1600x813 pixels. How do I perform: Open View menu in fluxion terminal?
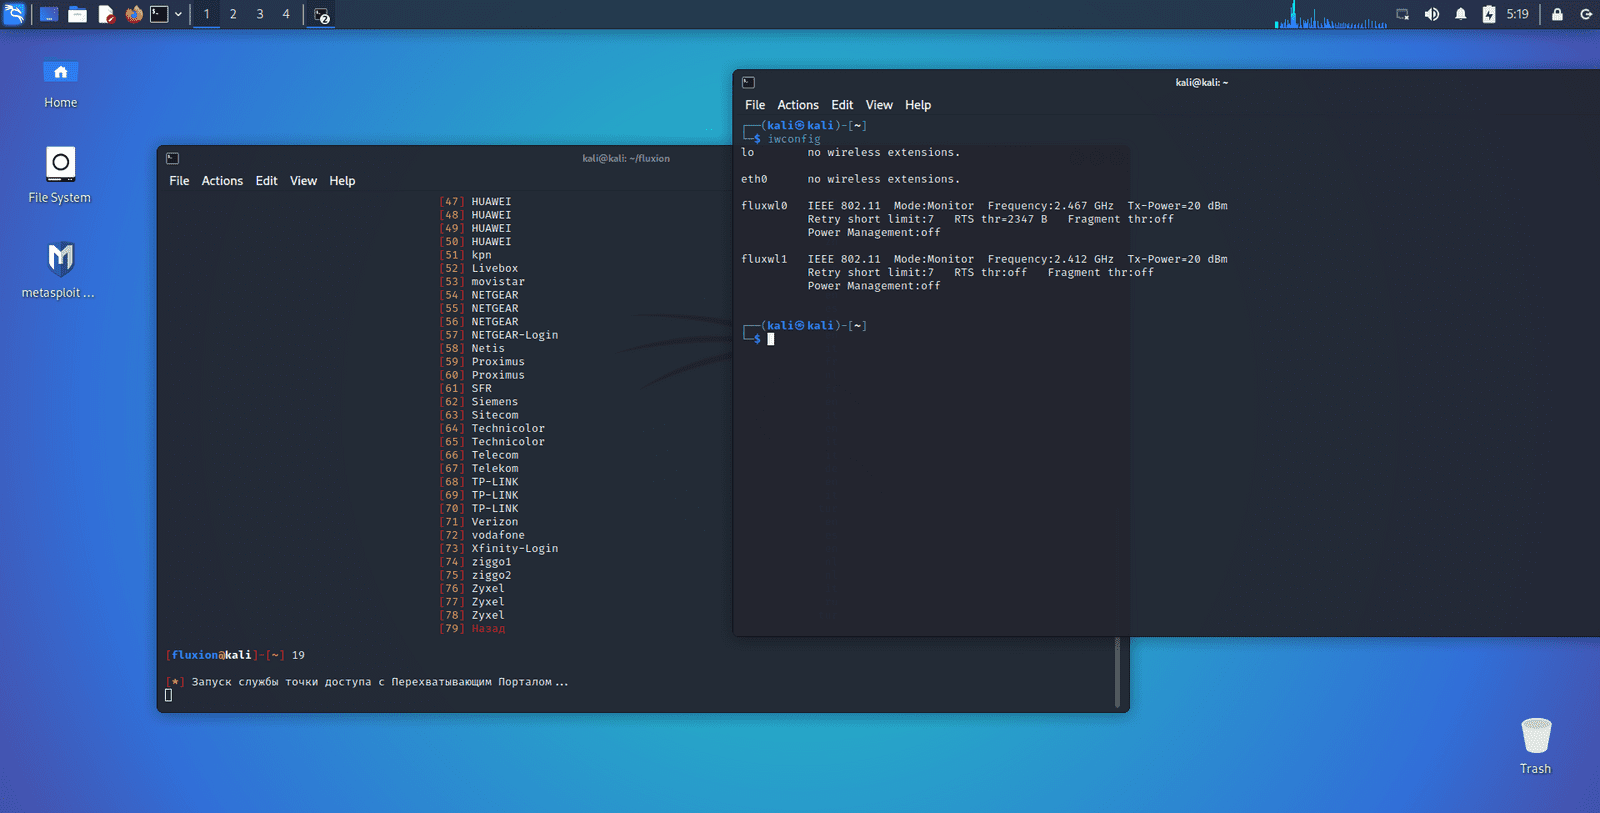303,181
